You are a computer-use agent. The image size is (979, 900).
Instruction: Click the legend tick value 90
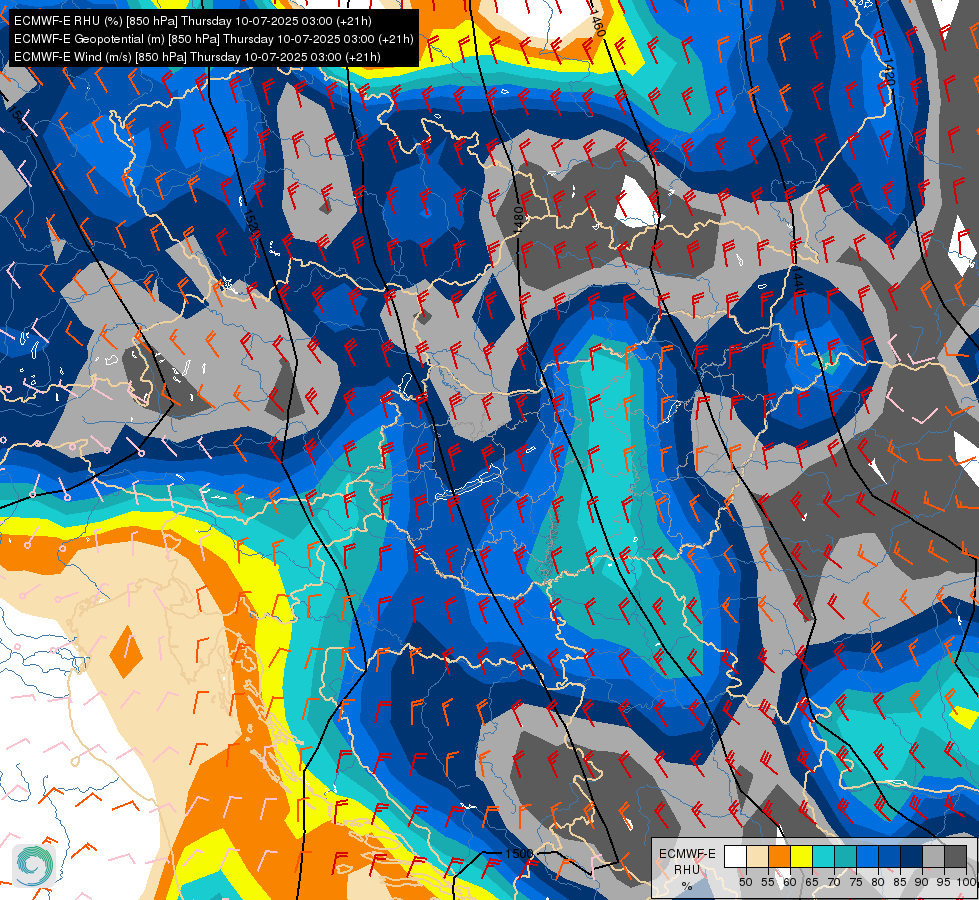tap(922, 882)
